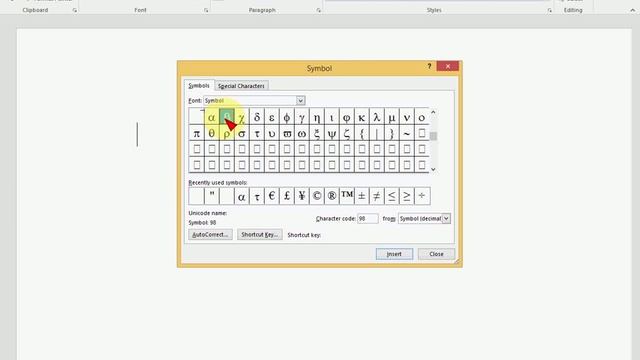Select the psi symbol in the grid
Viewport: 640px width, 360px height.
point(332,133)
